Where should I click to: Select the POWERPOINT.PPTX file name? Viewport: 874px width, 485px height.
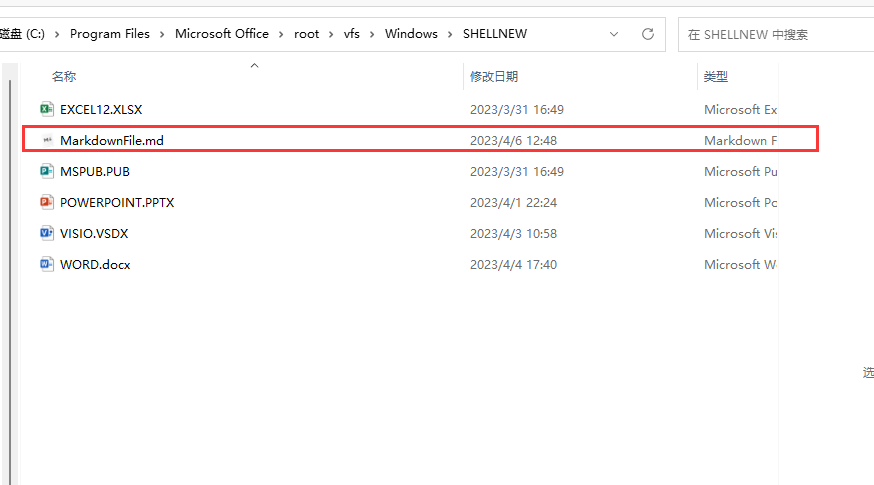(x=117, y=202)
